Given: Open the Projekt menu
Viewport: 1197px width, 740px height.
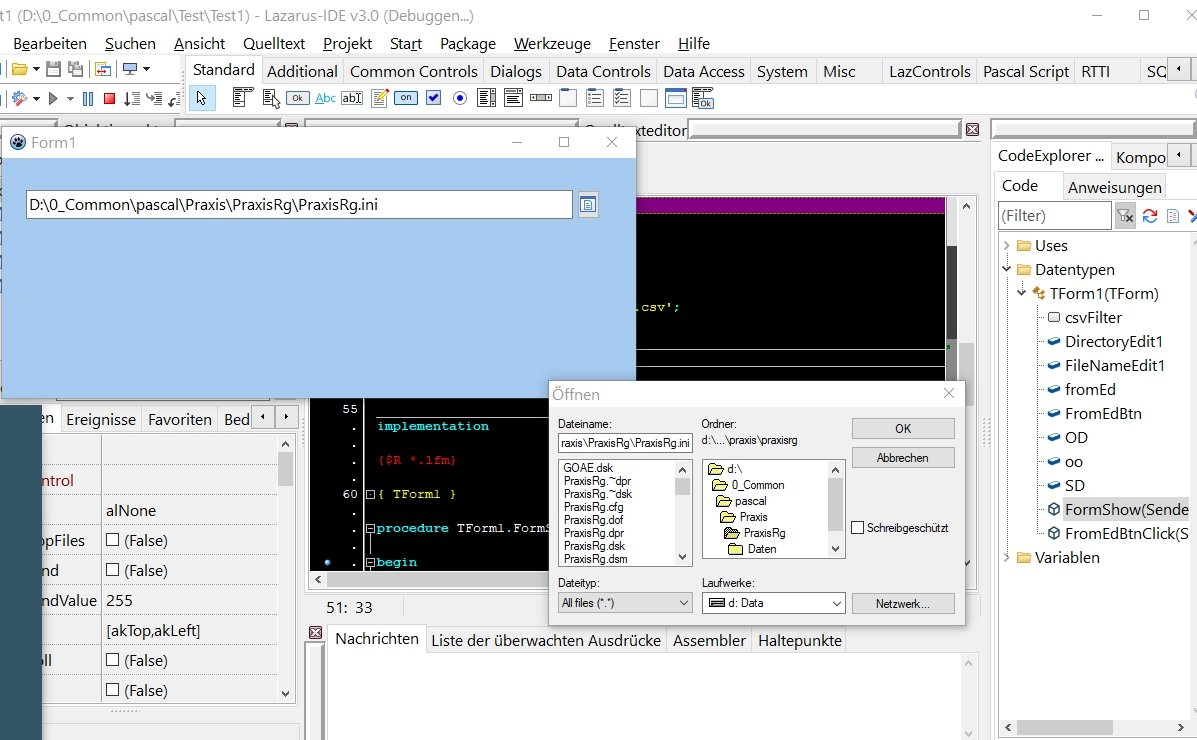Looking at the screenshot, I should [x=347, y=44].
